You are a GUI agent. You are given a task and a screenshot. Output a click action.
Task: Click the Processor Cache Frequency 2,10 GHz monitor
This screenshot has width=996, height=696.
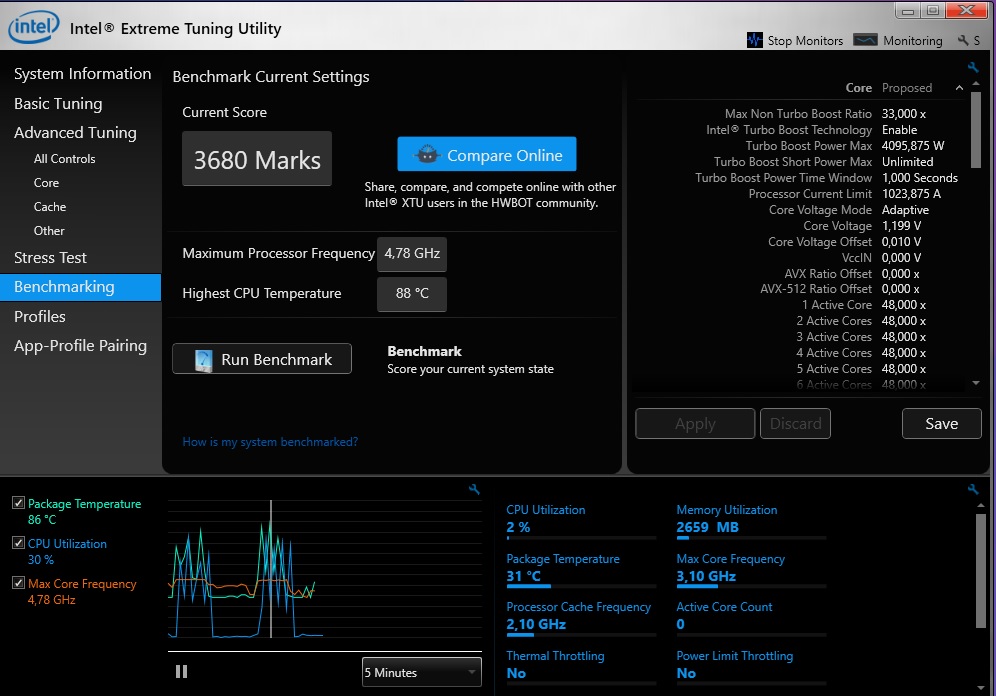pyautogui.click(x=580, y=617)
